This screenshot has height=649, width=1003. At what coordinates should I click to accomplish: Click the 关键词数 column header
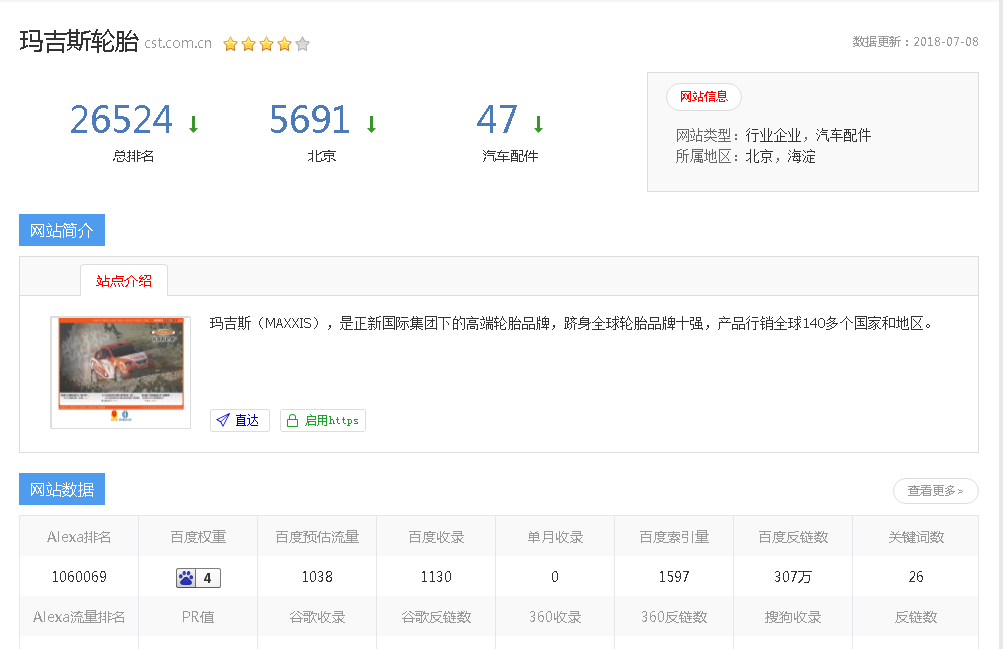click(916, 537)
